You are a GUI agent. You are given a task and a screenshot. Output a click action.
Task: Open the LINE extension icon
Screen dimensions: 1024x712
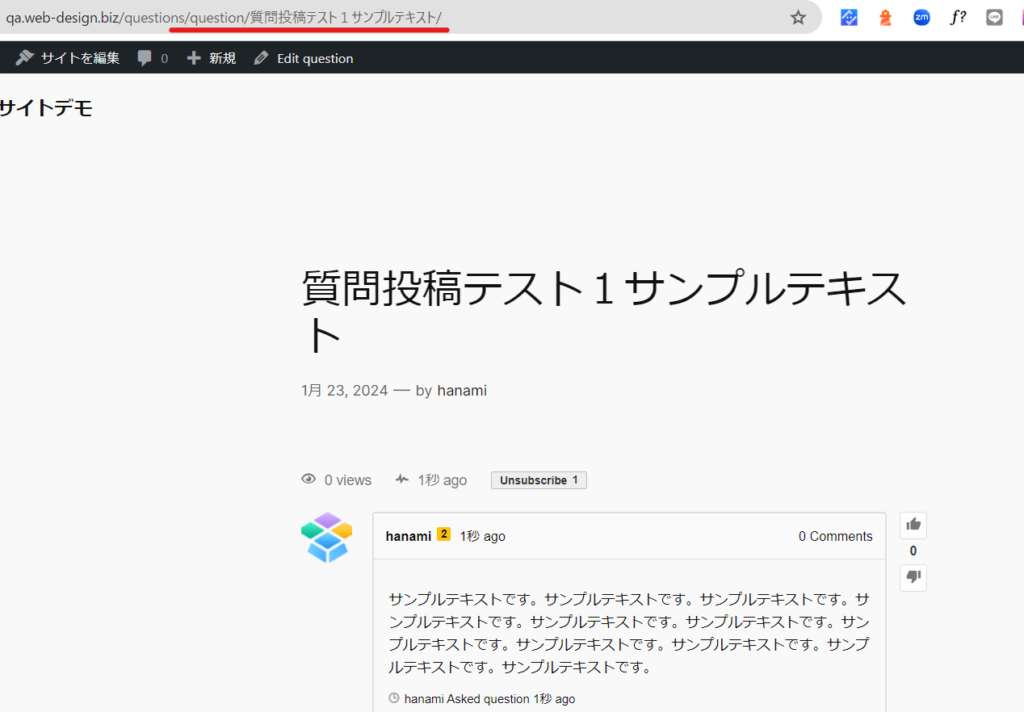pos(994,17)
